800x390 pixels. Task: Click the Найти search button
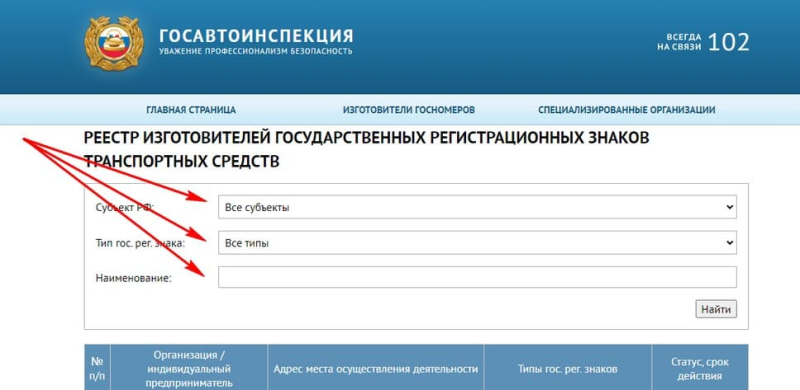[x=716, y=309]
